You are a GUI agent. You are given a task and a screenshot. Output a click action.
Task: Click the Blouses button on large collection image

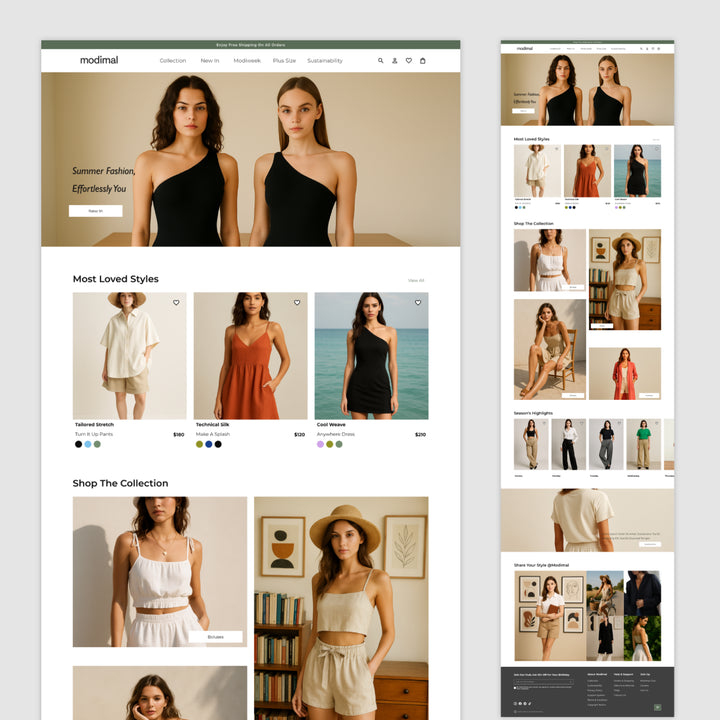(215, 636)
